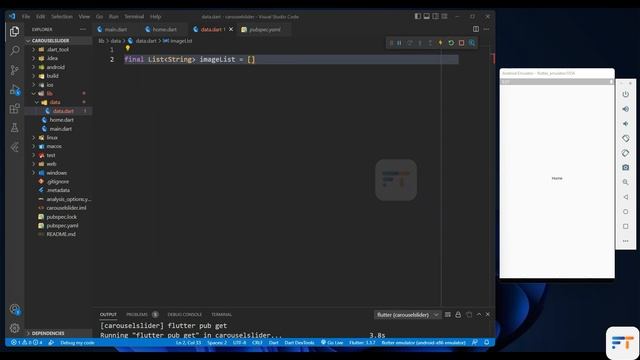Open emulator extended controls ellipsis
640x360 pixels.
626,241
